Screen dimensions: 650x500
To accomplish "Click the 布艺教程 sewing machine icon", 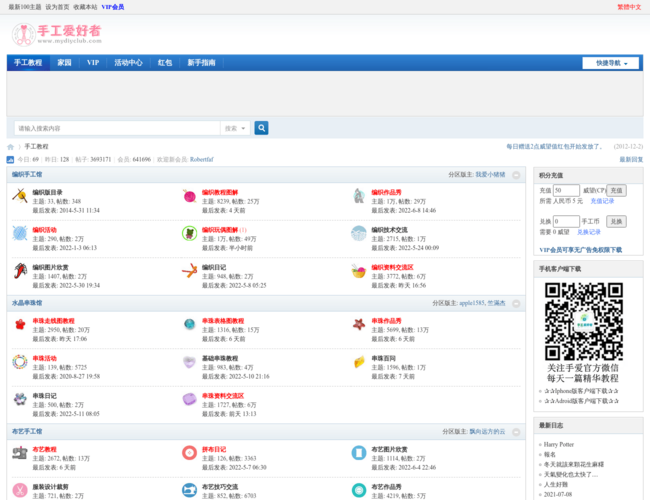I will 19,453.
